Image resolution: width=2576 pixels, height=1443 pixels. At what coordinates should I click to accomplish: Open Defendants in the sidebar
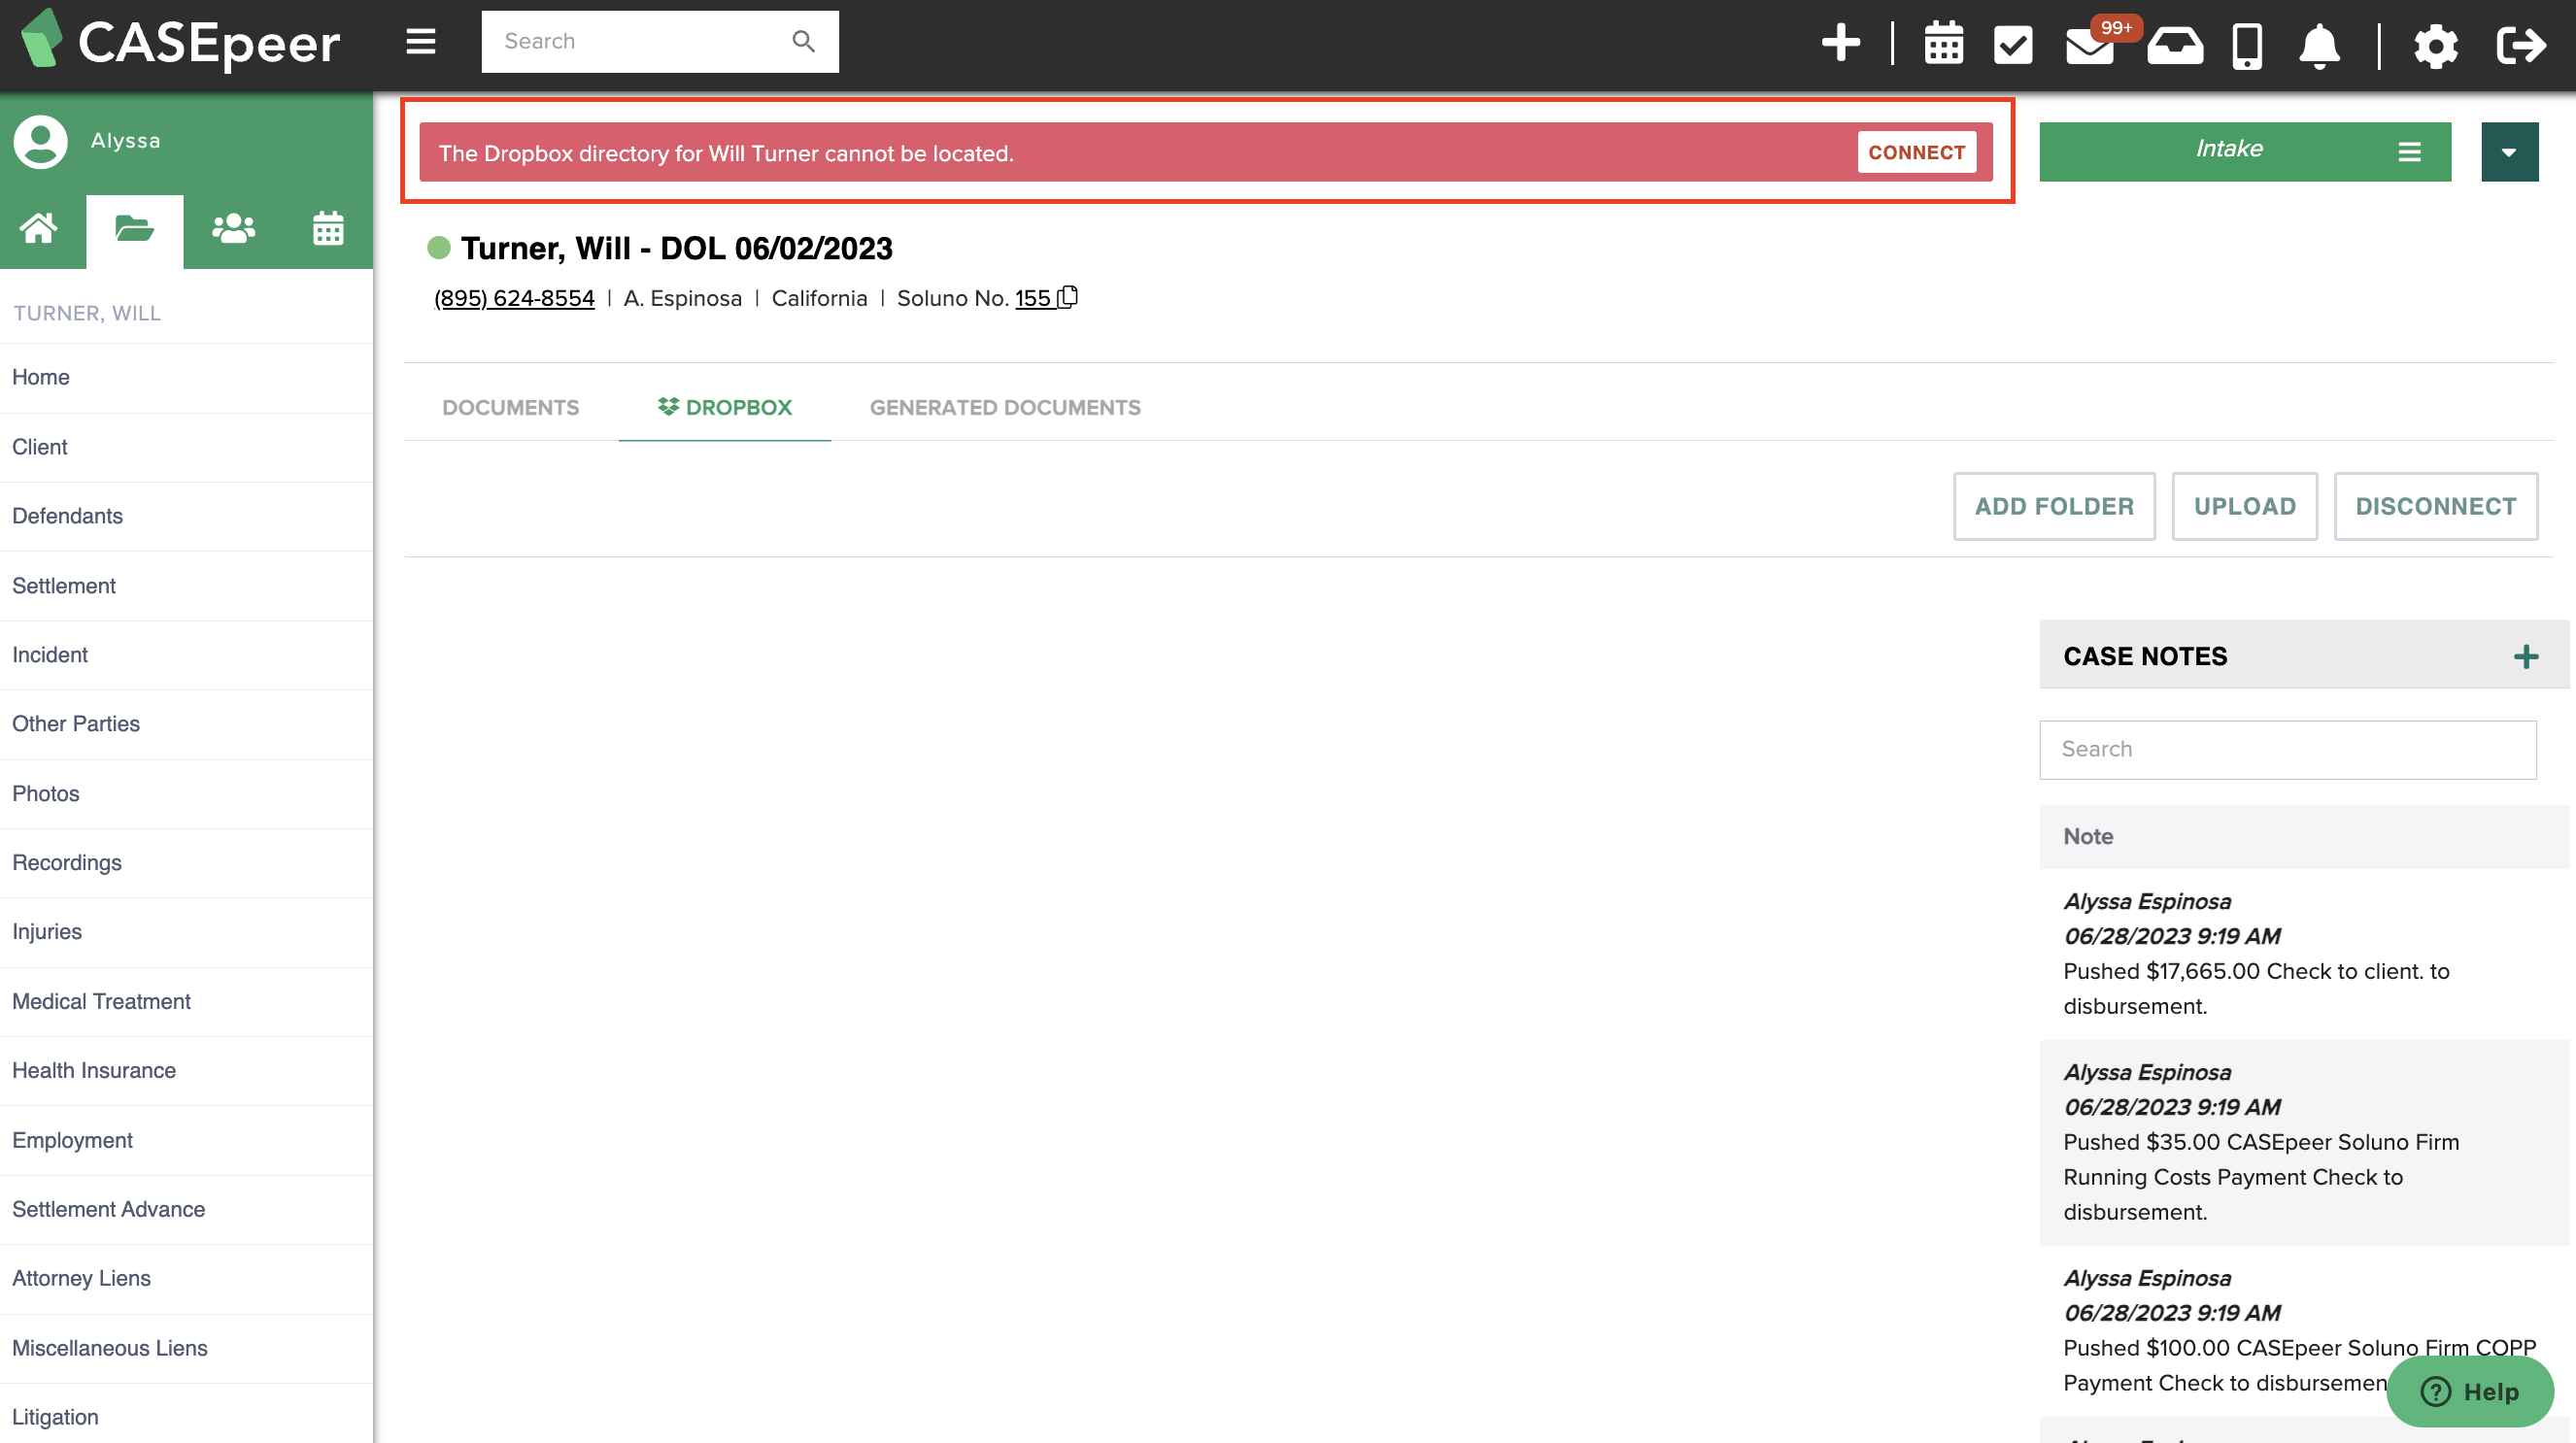[x=186, y=516]
